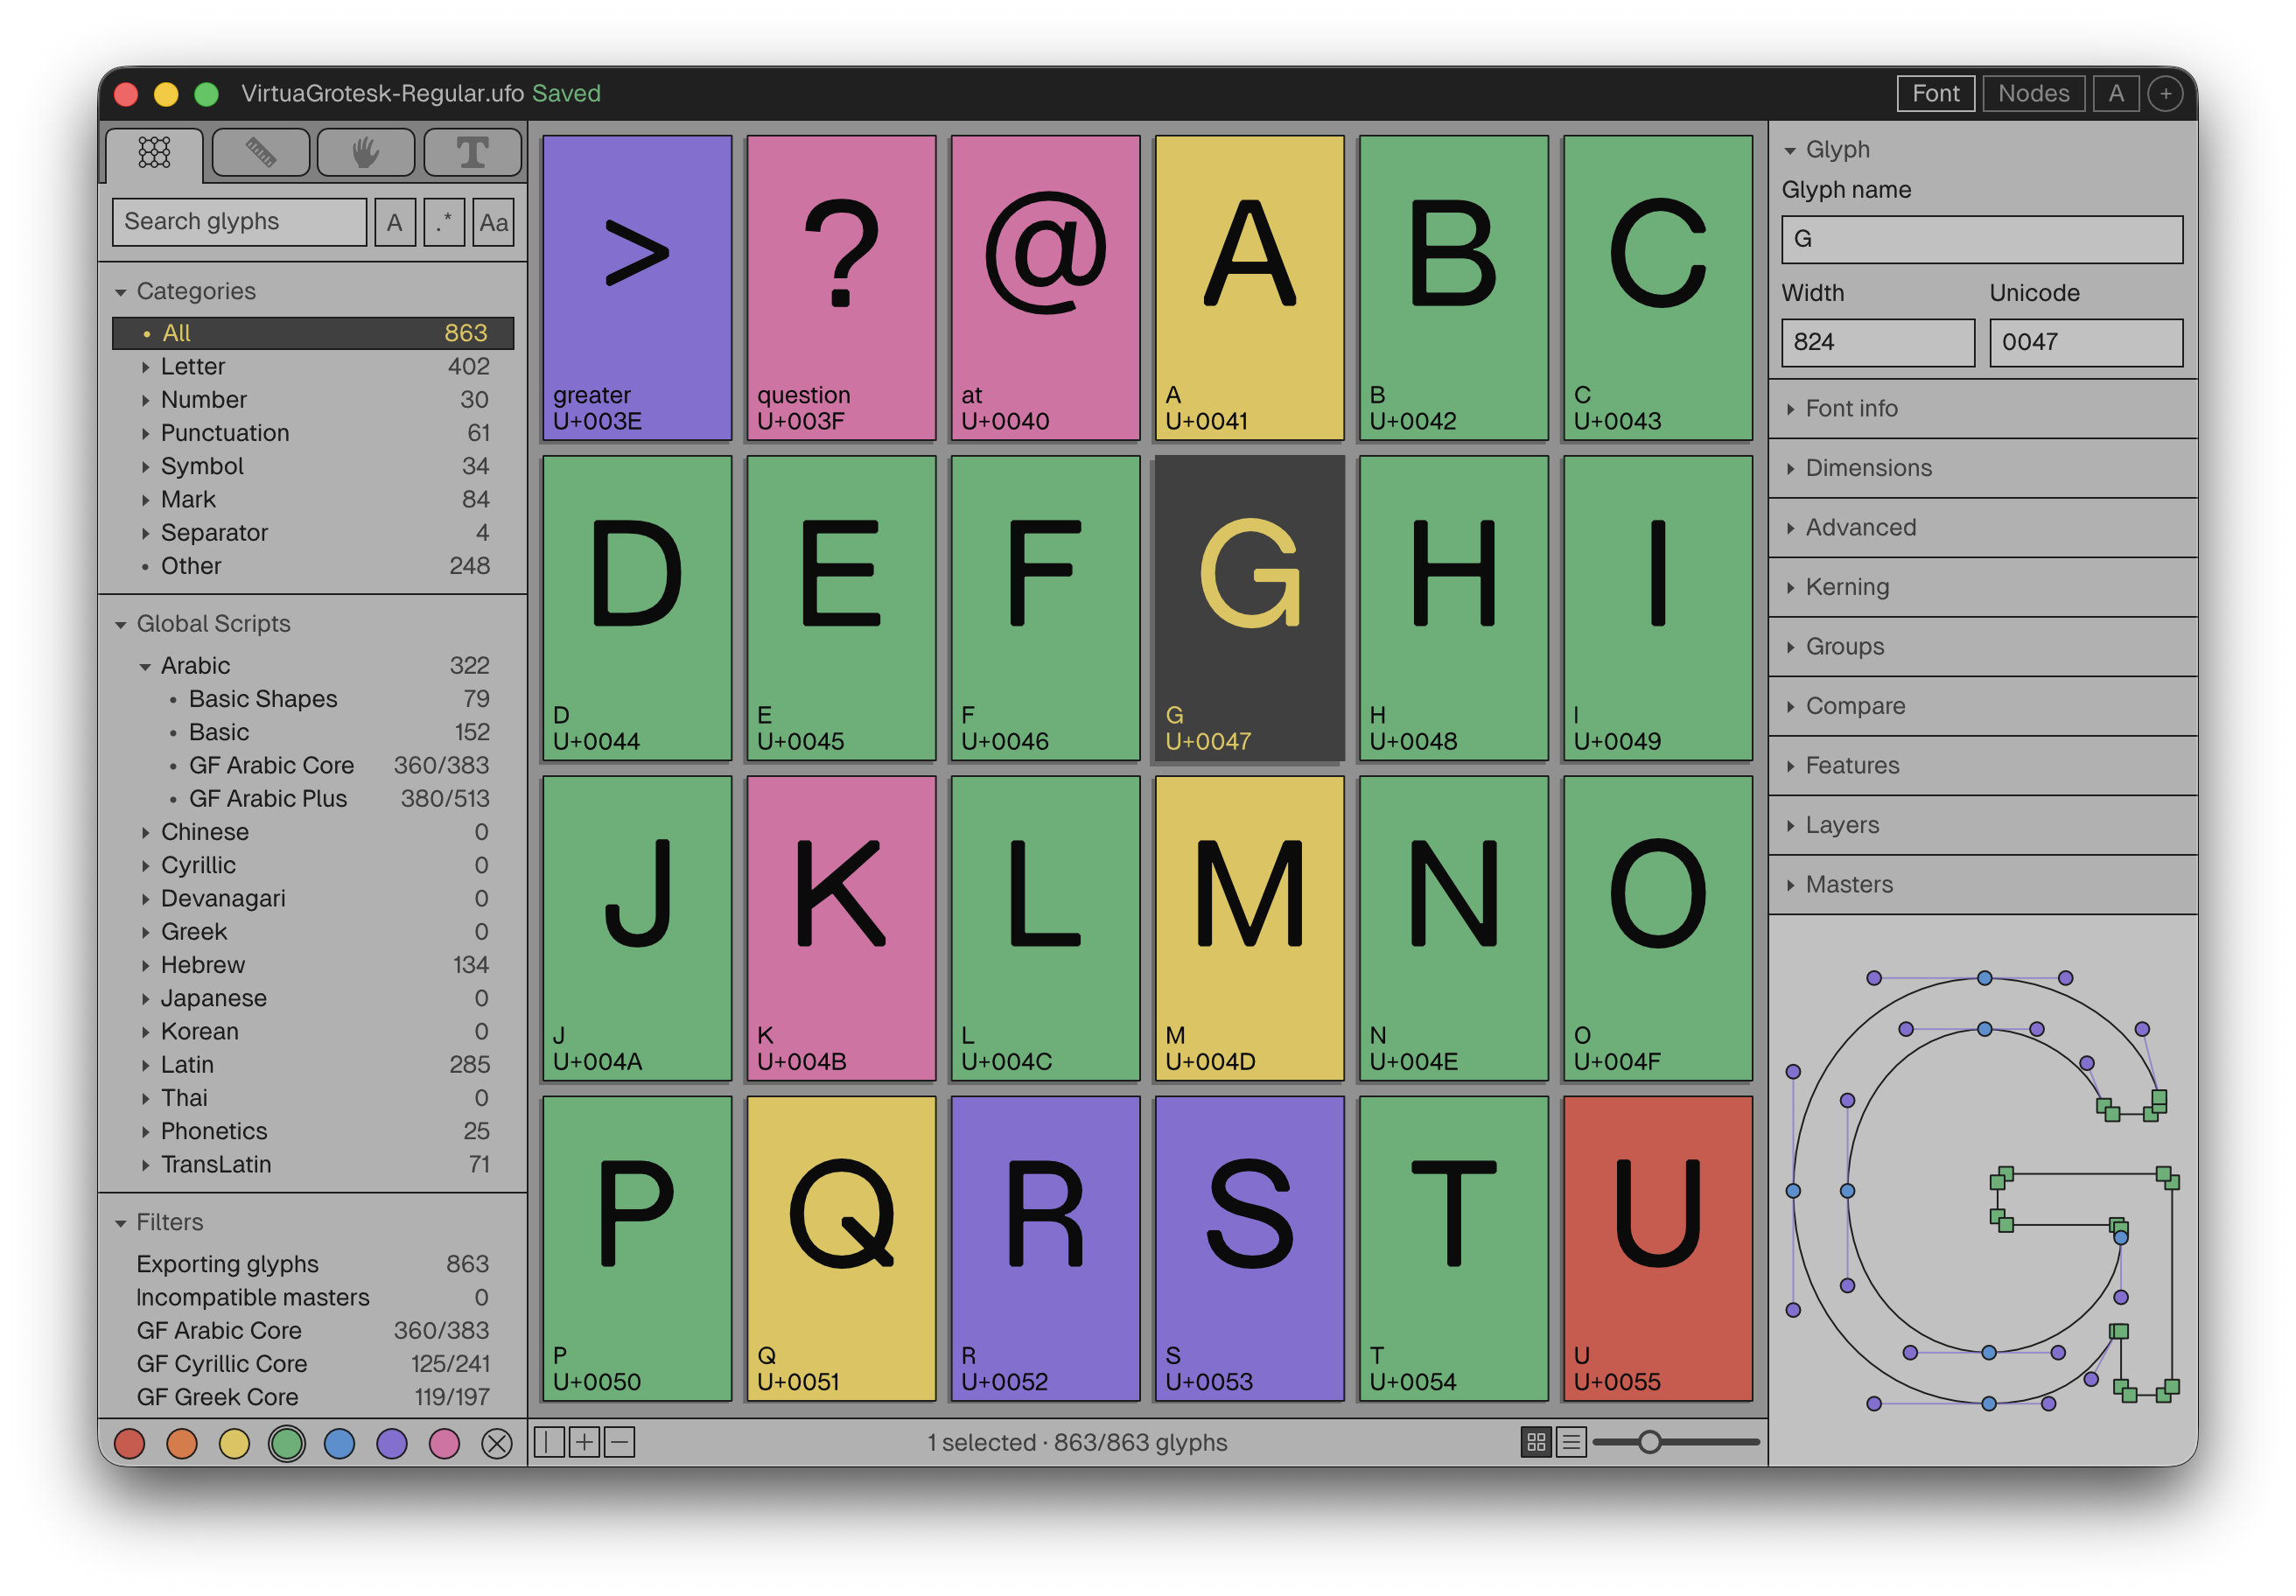
Task: Switch to the Font tab
Action: coord(1935,94)
